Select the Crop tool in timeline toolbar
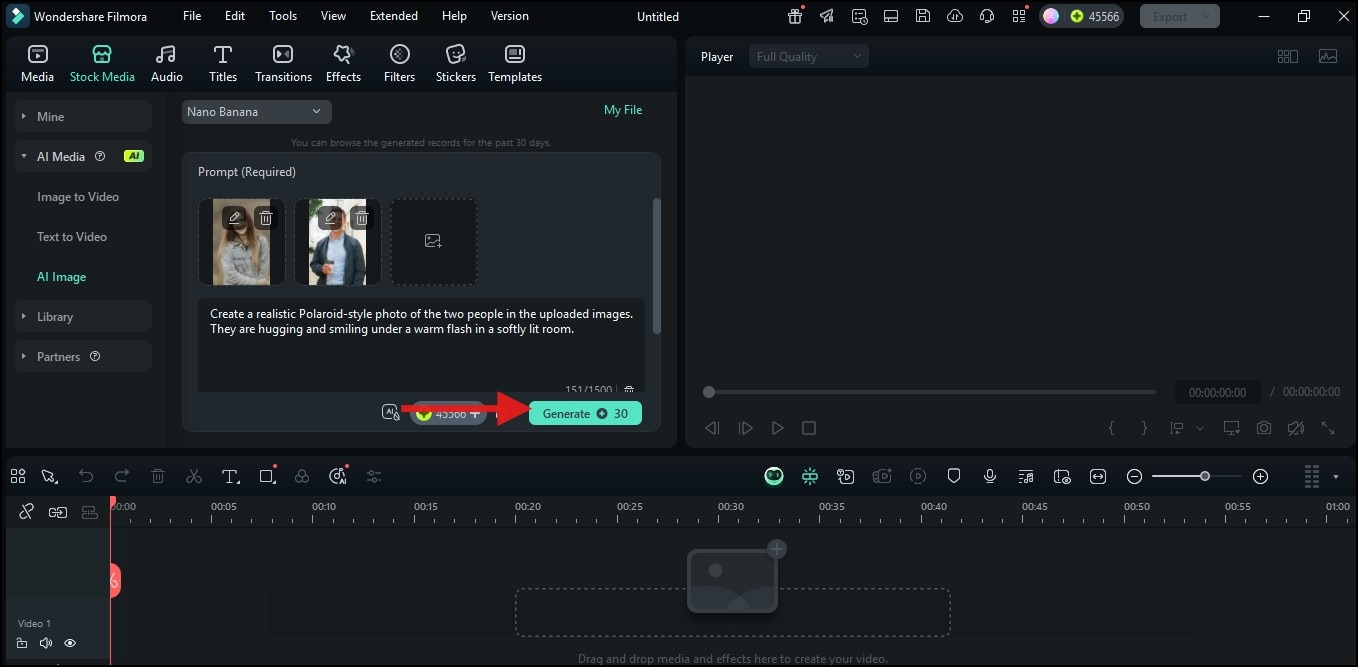Viewport: 1358px width, 667px height. click(267, 477)
